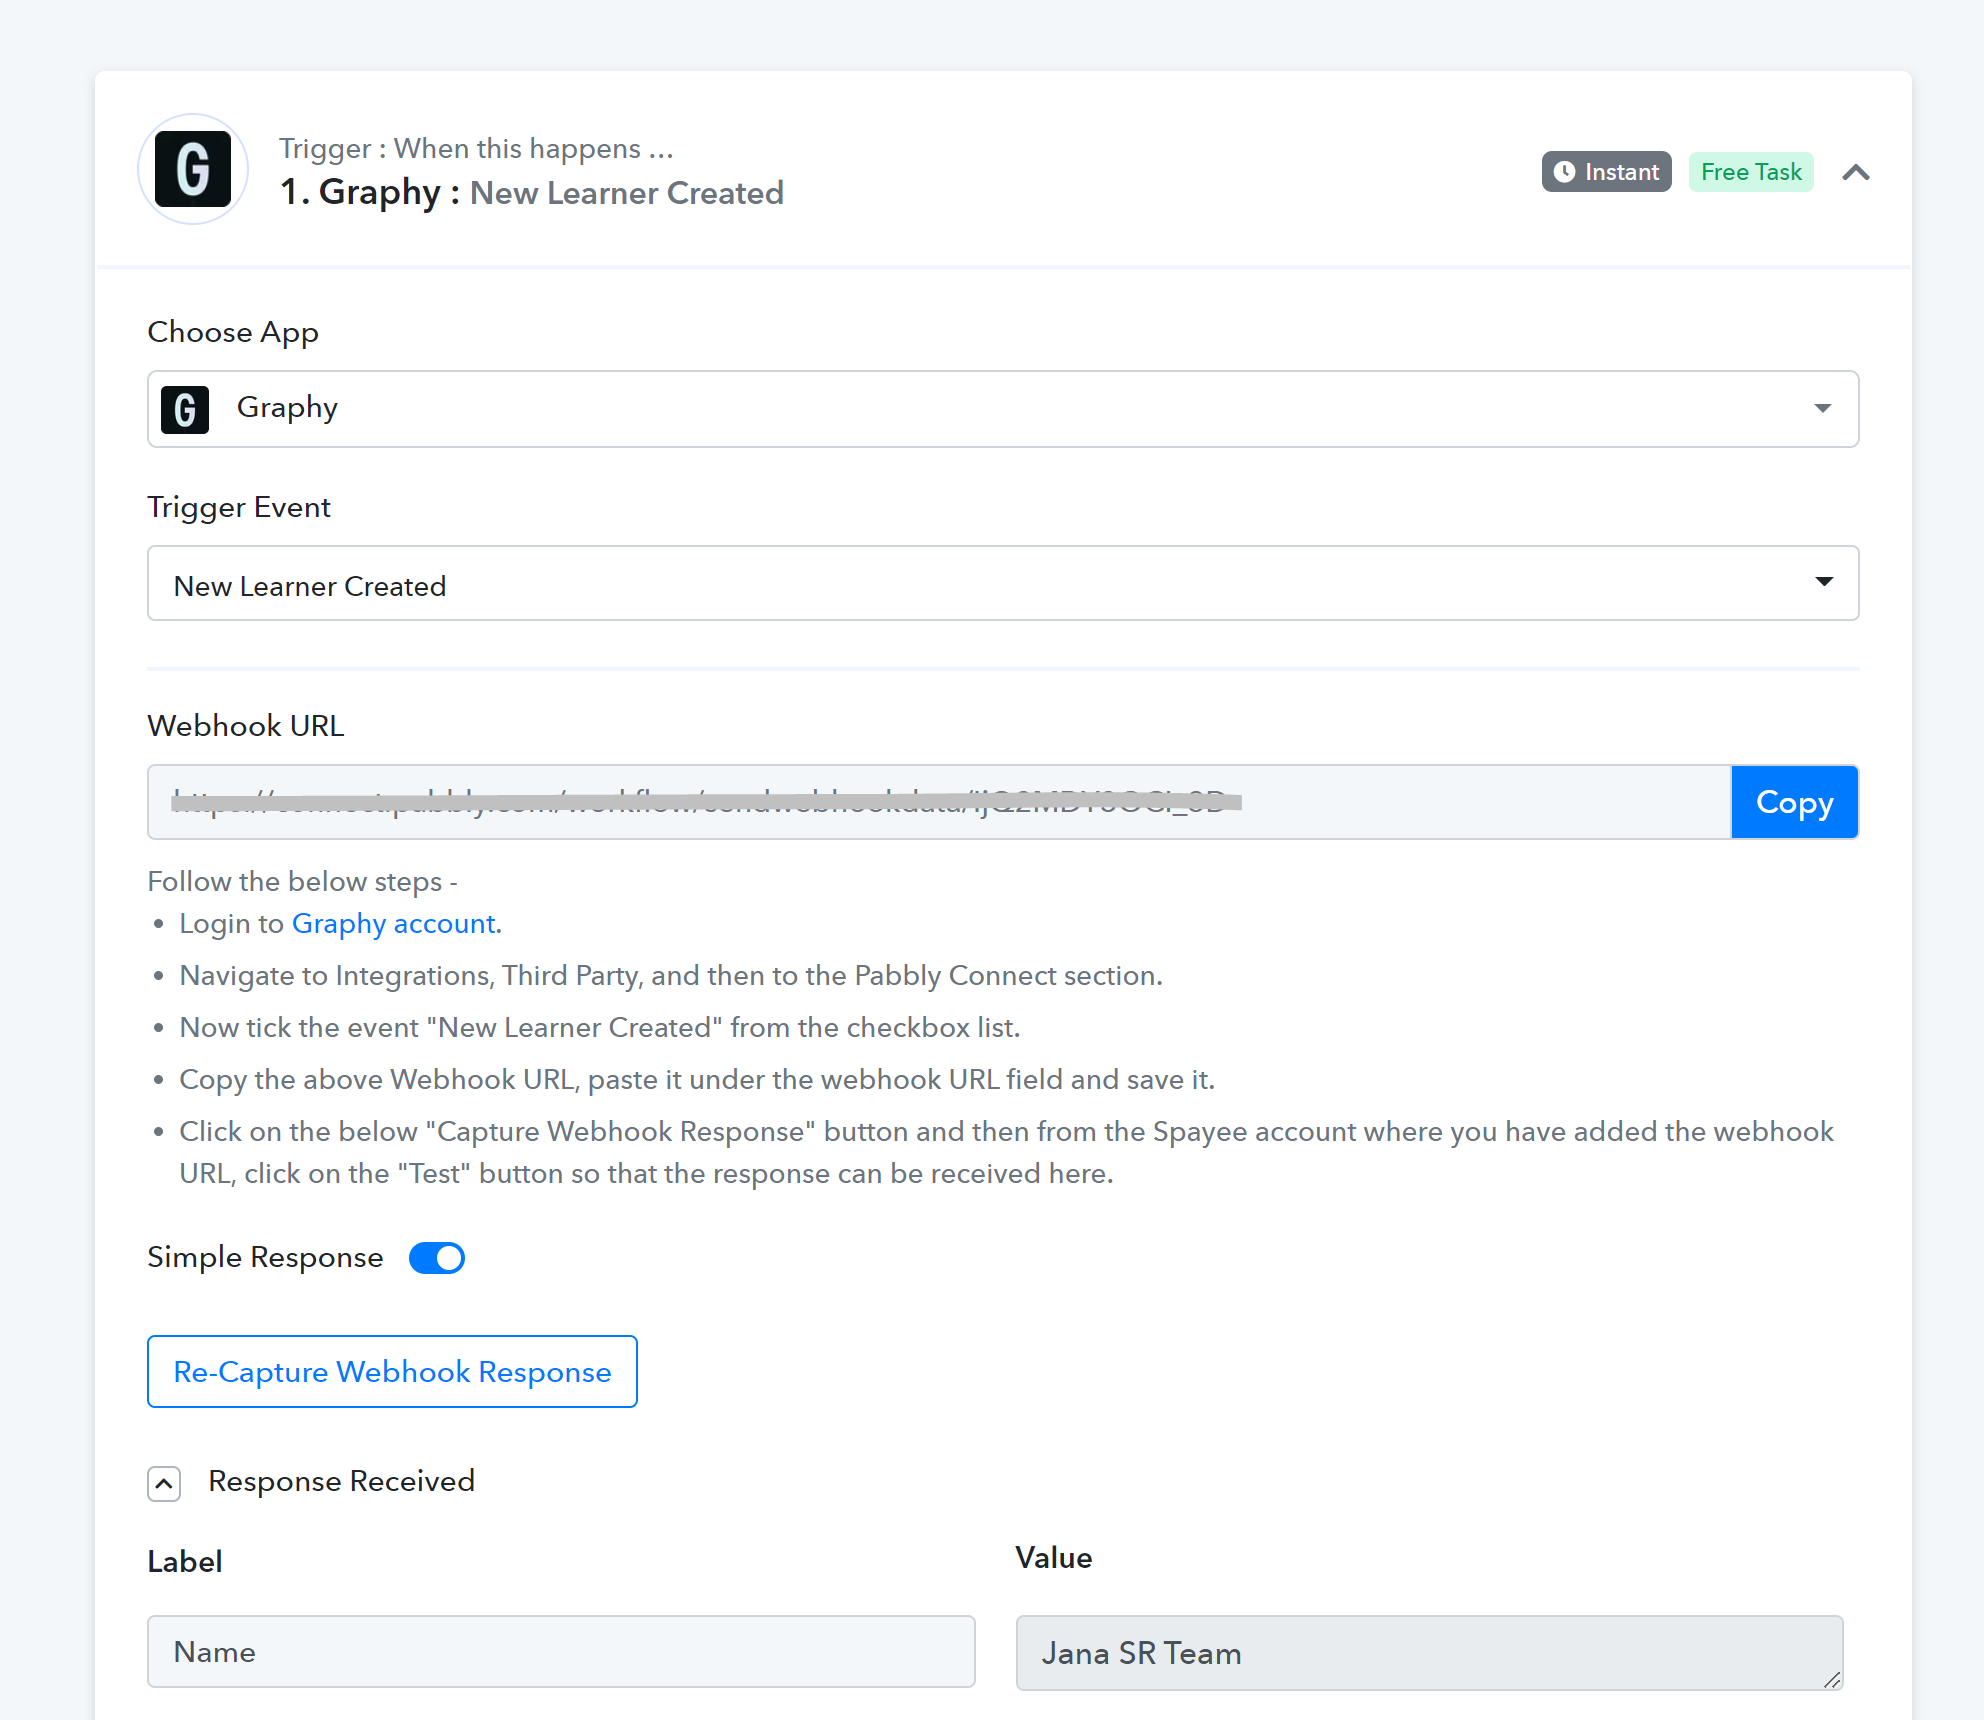Click the Webhook URL text field
The width and height of the screenshot is (1984, 1720).
point(939,802)
